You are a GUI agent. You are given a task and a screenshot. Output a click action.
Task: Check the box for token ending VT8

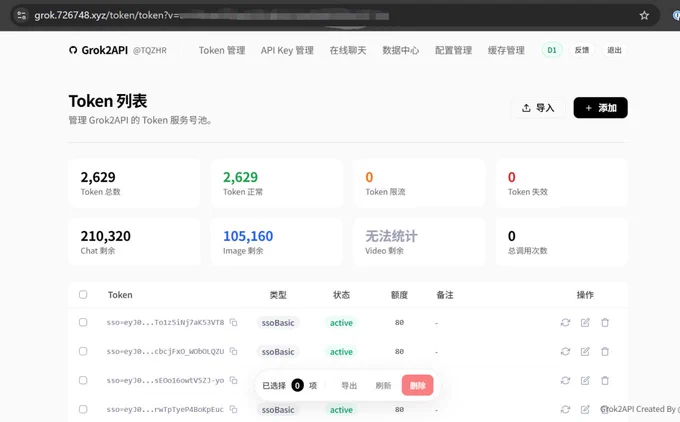pos(83,322)
